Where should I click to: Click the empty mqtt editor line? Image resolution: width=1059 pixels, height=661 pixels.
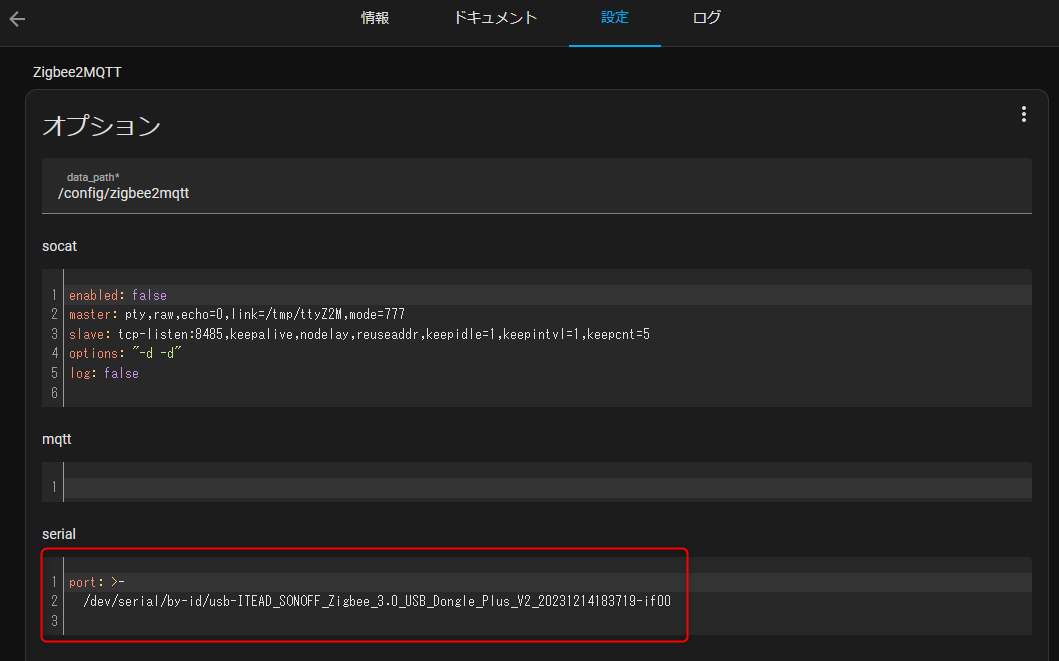(548, 486)
